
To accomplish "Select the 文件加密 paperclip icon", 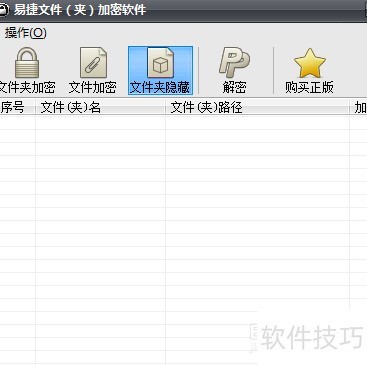I will click(93, 63).
